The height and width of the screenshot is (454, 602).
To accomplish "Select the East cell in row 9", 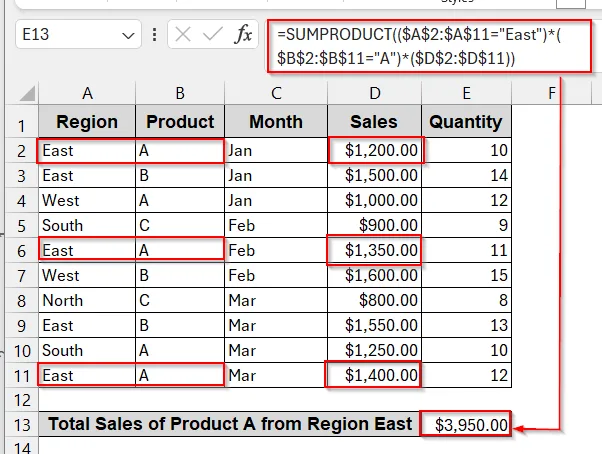I will click(x=87, y=325).
